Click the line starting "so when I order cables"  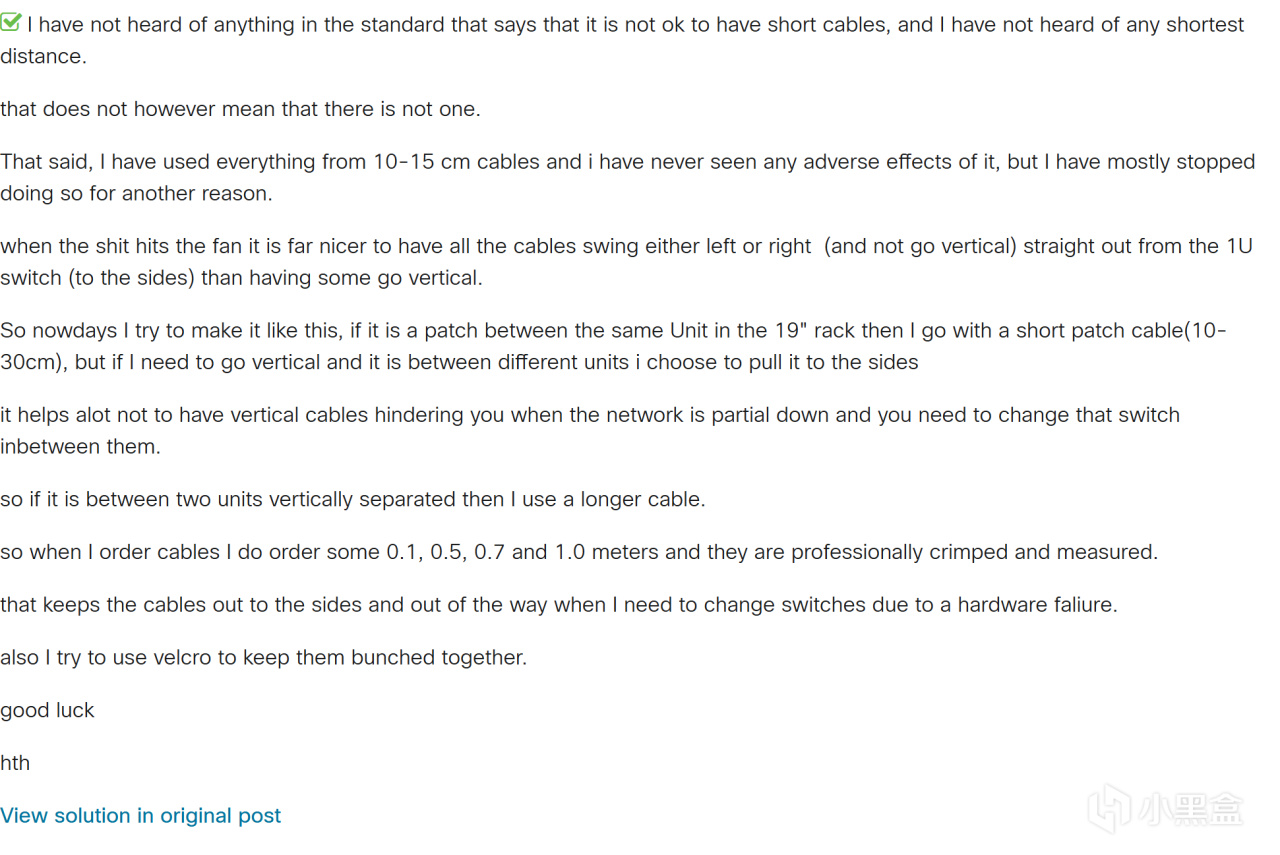(x=578, y=552)
